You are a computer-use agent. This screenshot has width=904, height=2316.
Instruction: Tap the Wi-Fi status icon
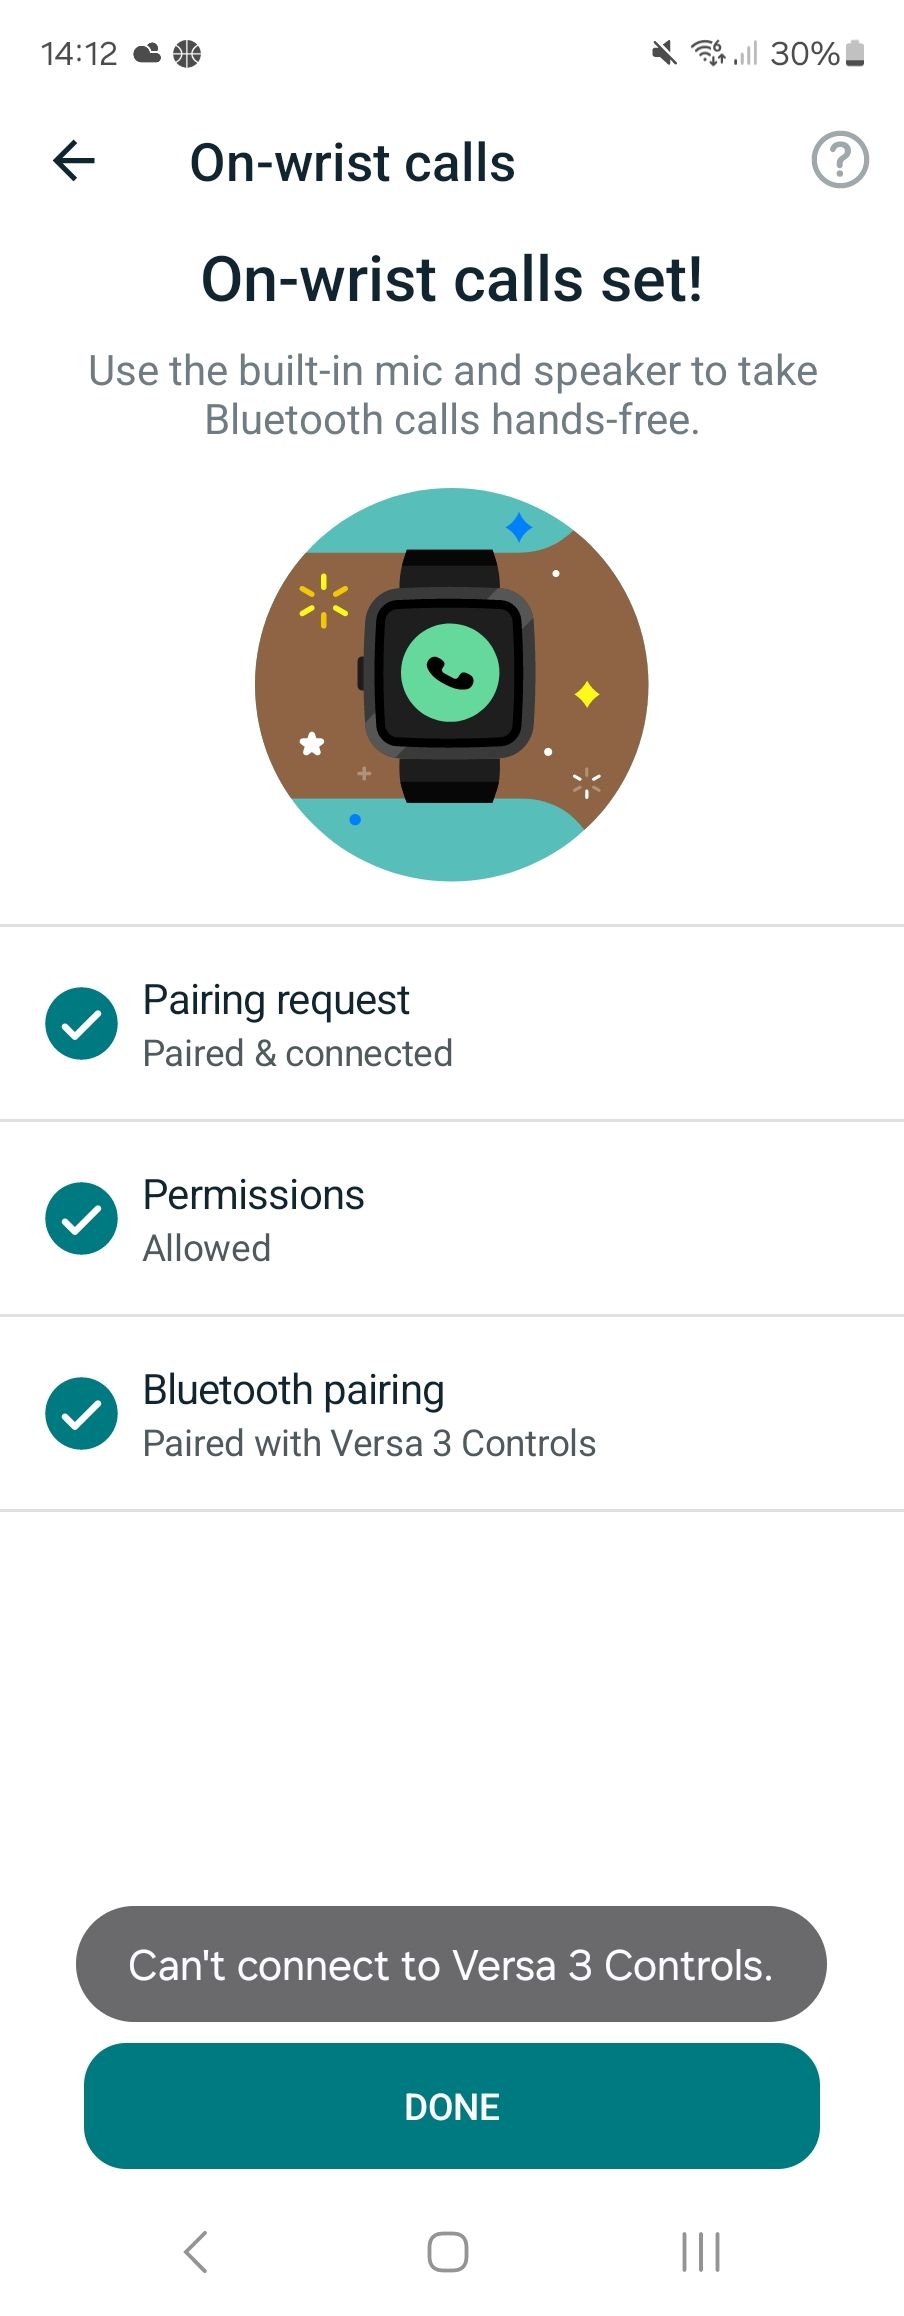click(707, 52)
